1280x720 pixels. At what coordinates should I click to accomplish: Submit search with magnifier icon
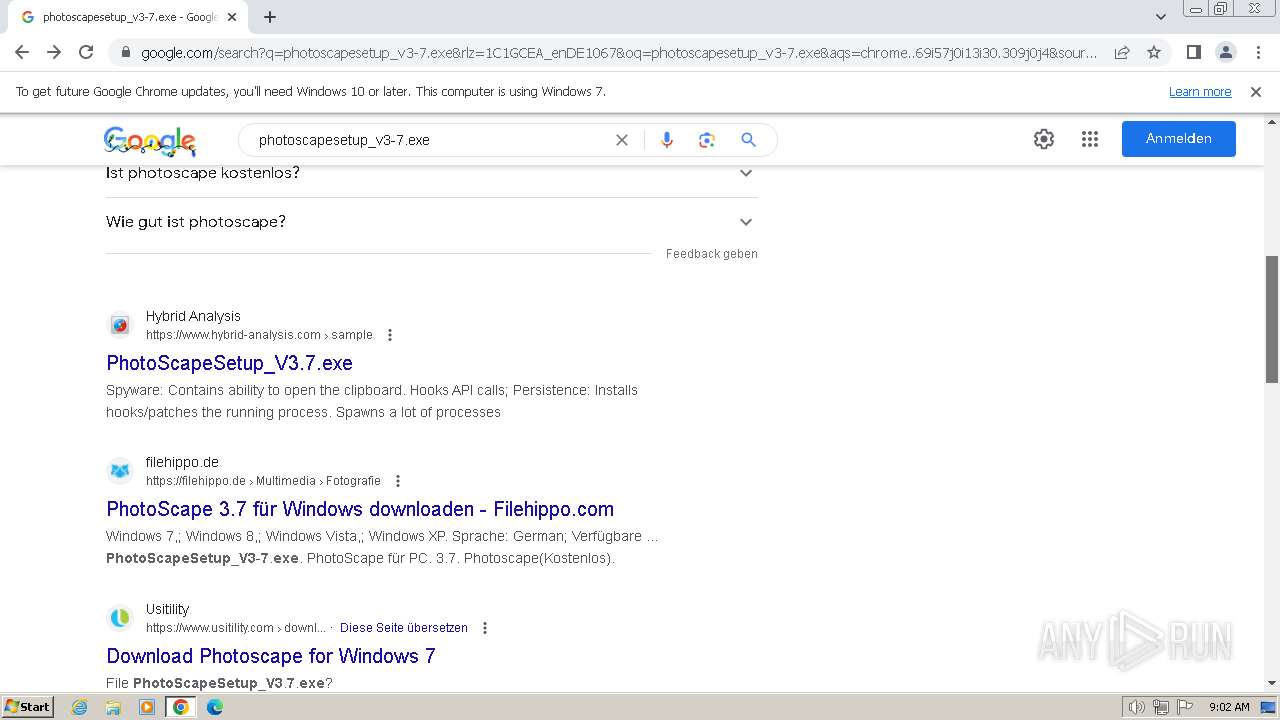click(x=748, y=140)
